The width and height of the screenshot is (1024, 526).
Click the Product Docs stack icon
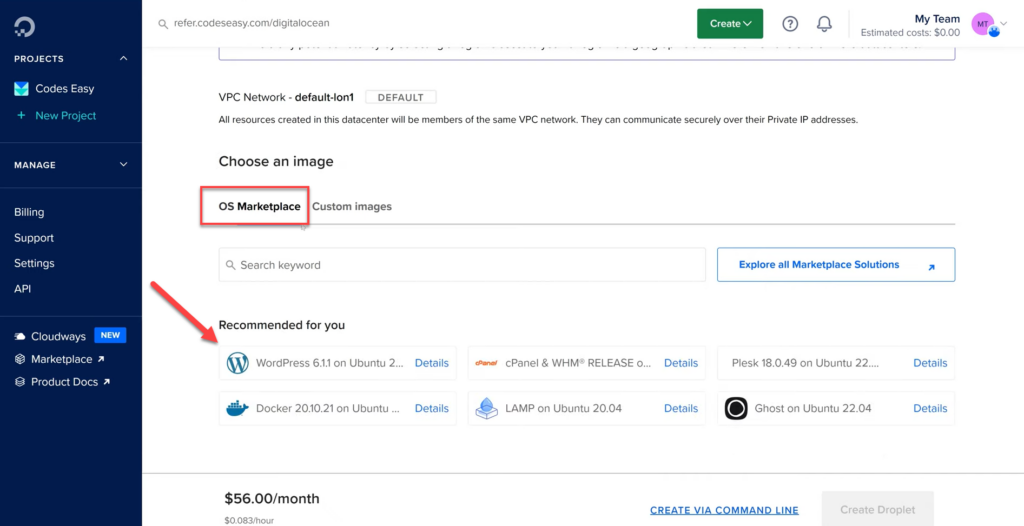(20, 382)
